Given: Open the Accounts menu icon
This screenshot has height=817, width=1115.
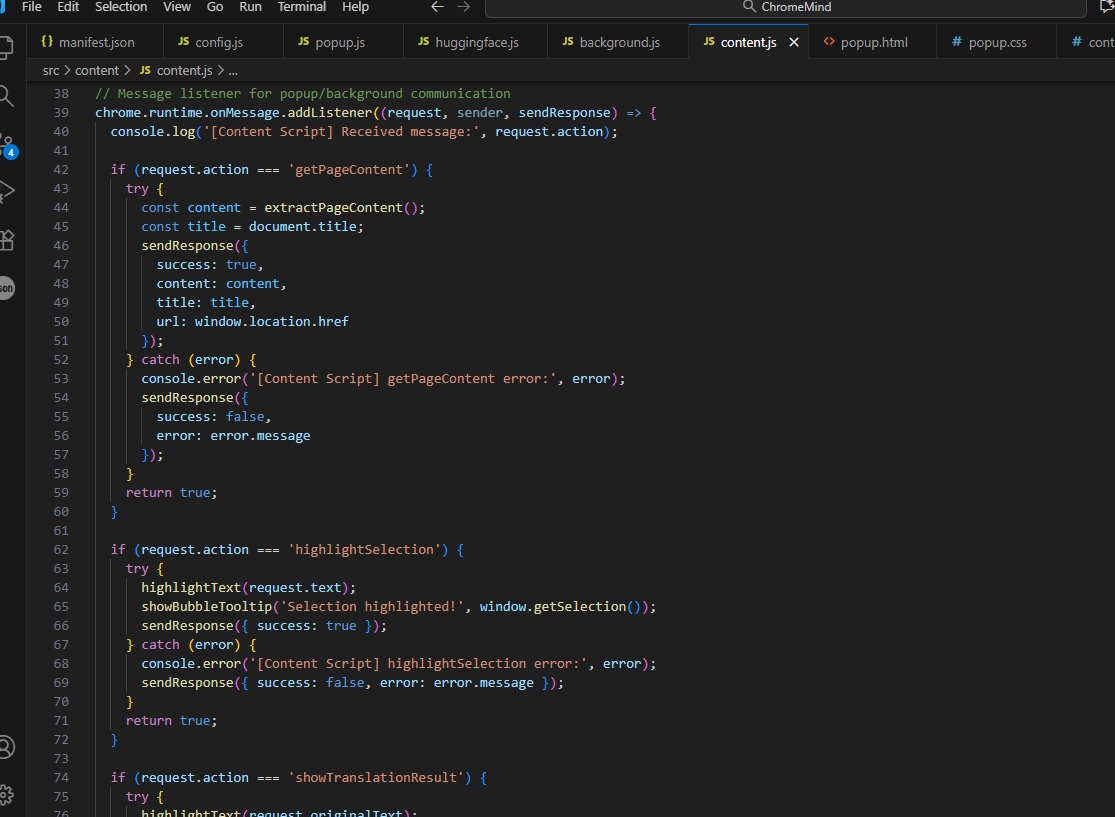Looking at the screenshot, I should (6, 747).
